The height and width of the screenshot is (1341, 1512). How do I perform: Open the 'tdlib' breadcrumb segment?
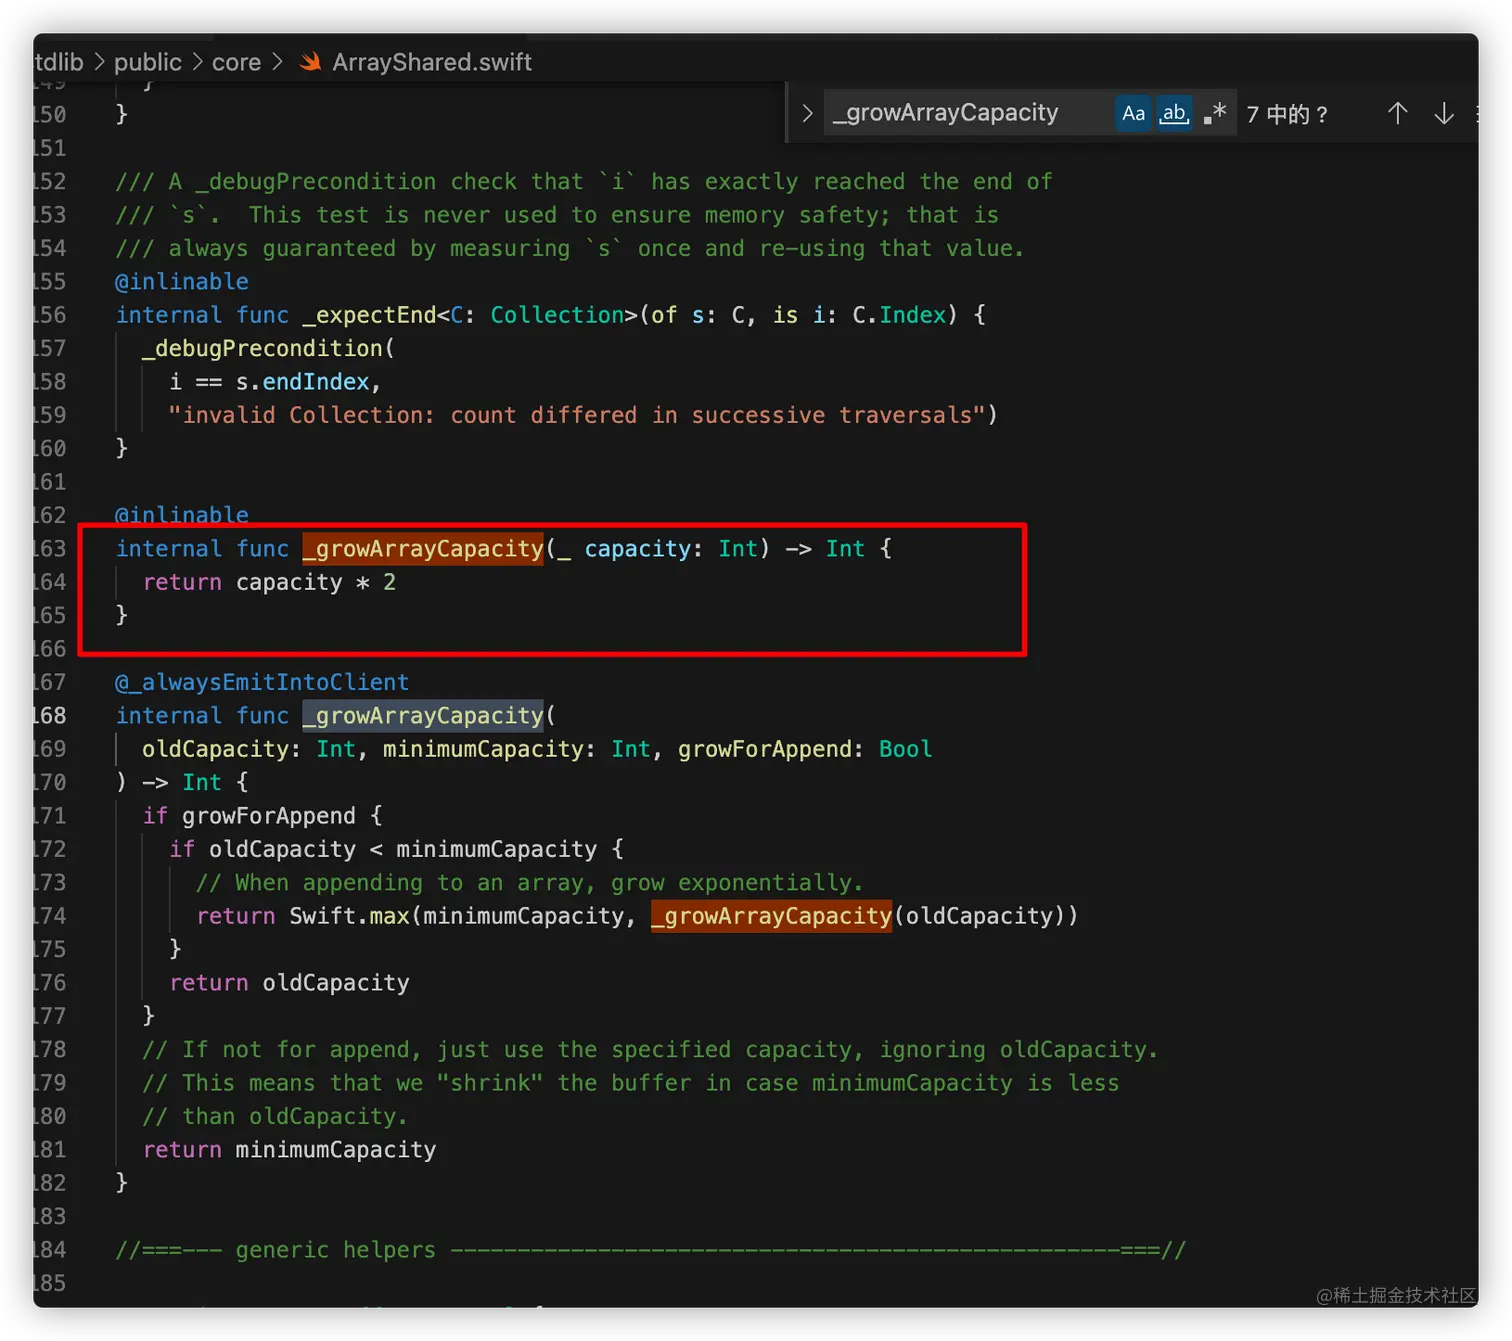[59, 62]
